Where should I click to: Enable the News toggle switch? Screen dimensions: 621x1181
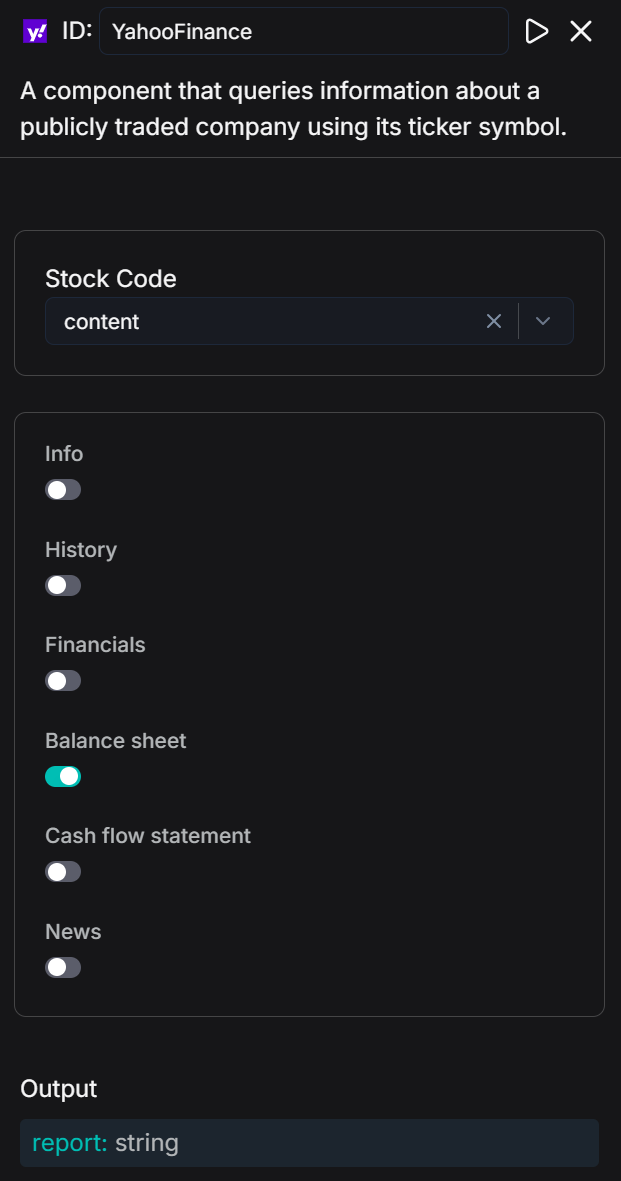63,967
